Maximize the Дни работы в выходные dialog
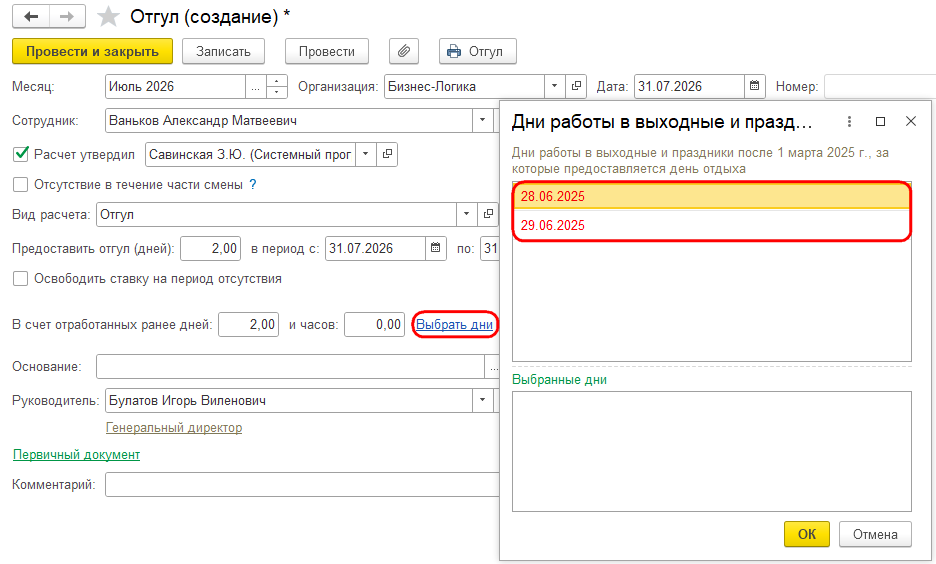The image size is (936, 564). click(880, 122)
